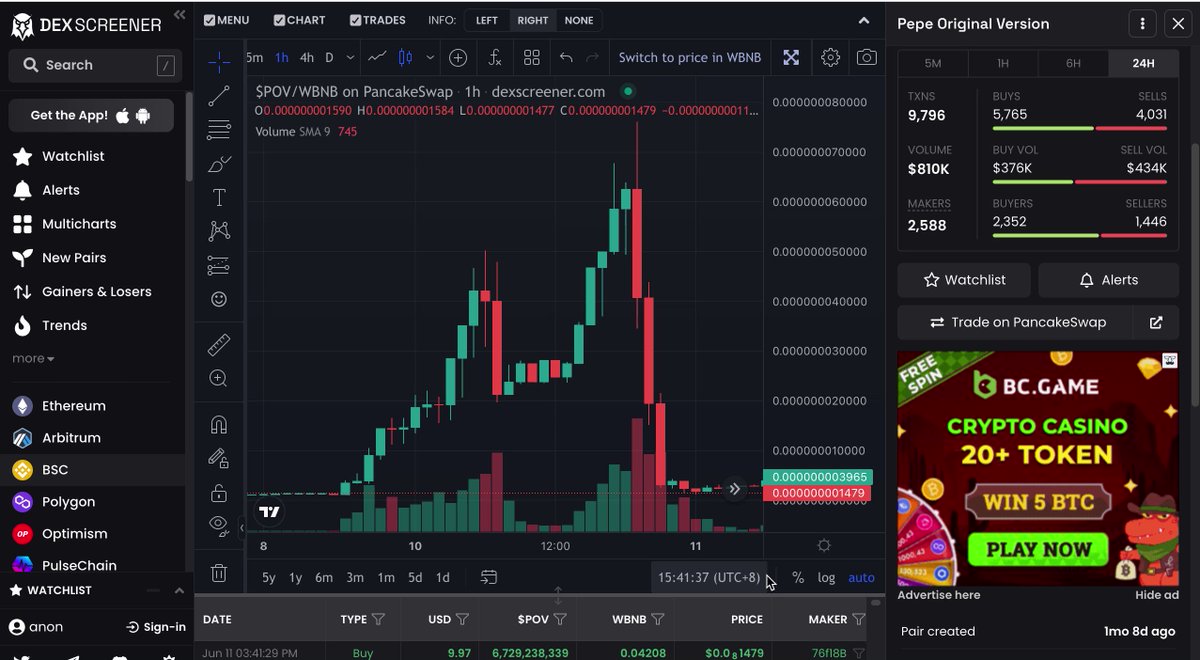Open chart settings gear in top toolbar
Viewport: 1200px width, 660px height.
click(830, 58)
